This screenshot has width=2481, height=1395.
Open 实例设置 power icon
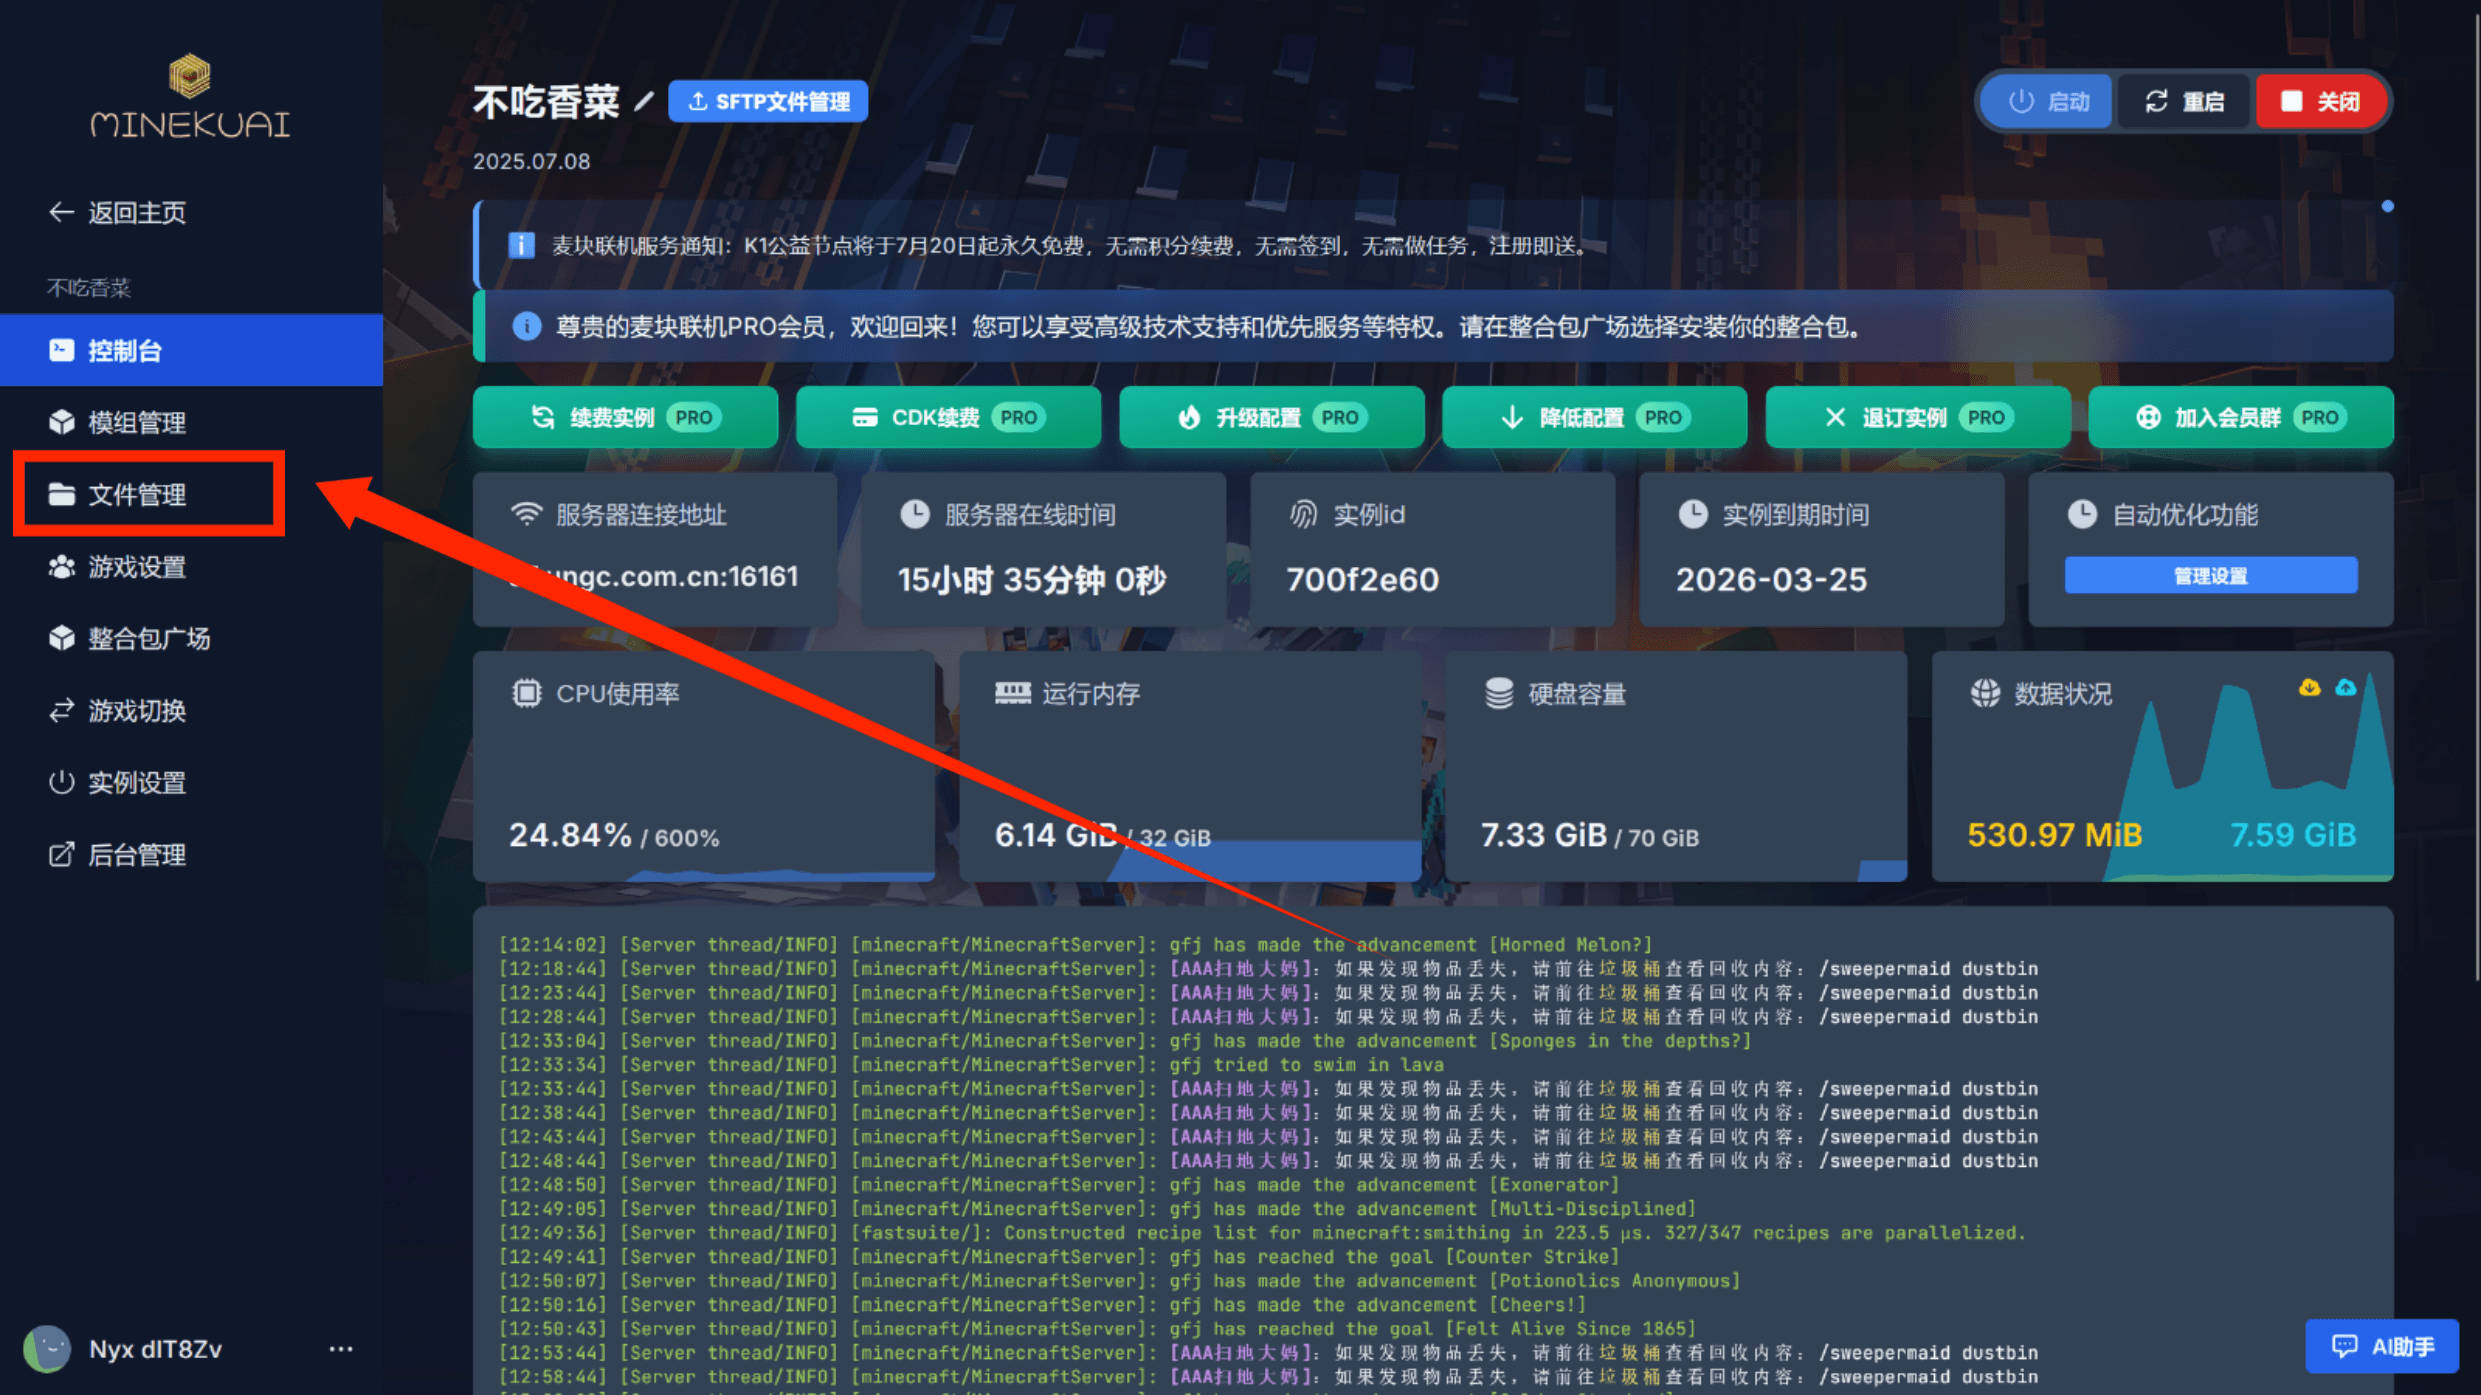click(61, 782)
